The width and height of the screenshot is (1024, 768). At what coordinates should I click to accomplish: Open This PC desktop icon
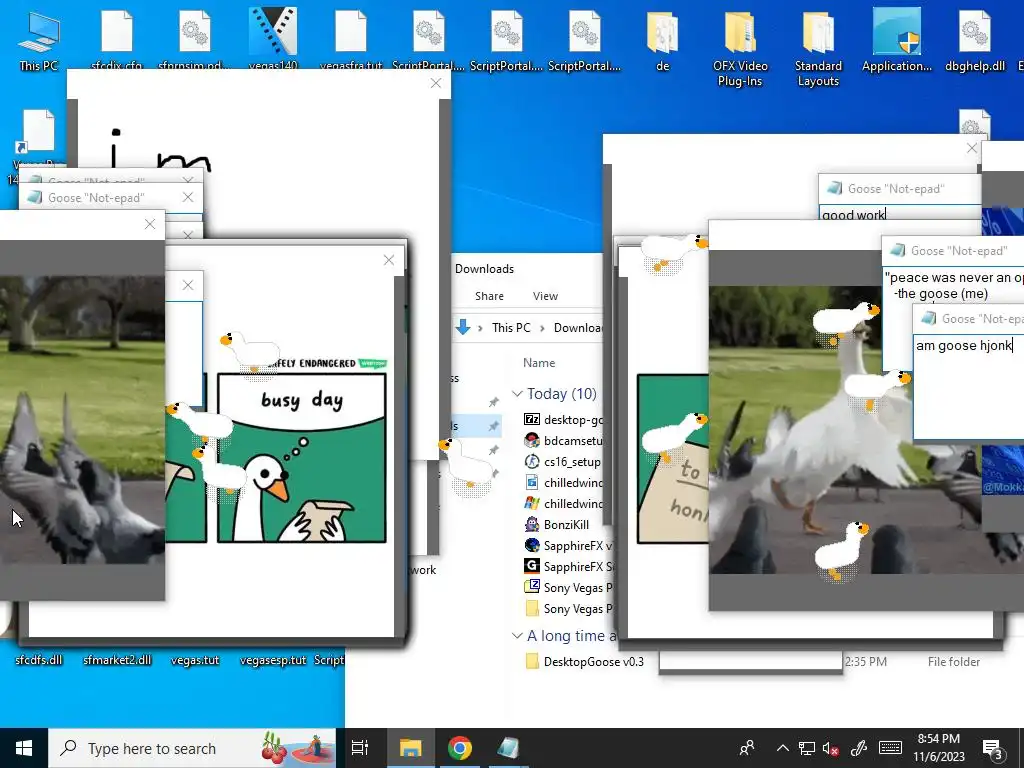click(x=39, y=40)
